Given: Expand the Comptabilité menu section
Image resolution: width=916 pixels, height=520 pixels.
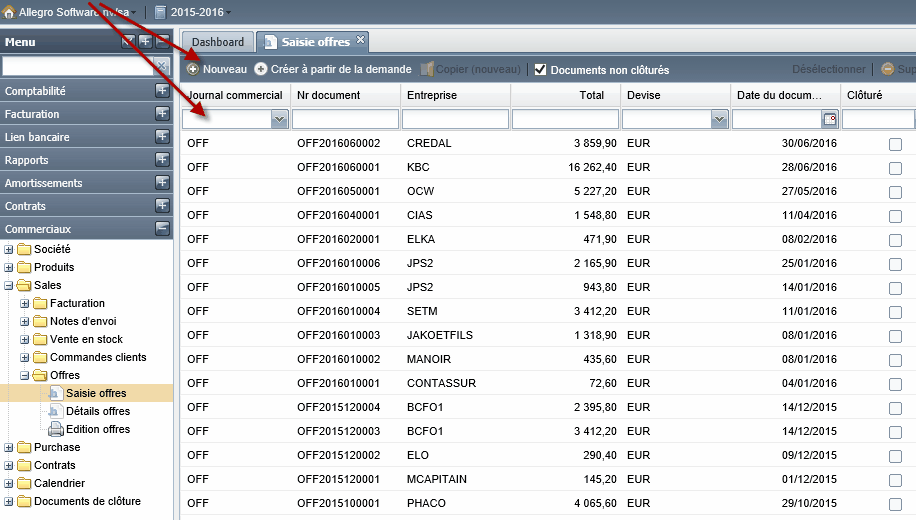Looking at the screenshot, I should coord(162,91).
